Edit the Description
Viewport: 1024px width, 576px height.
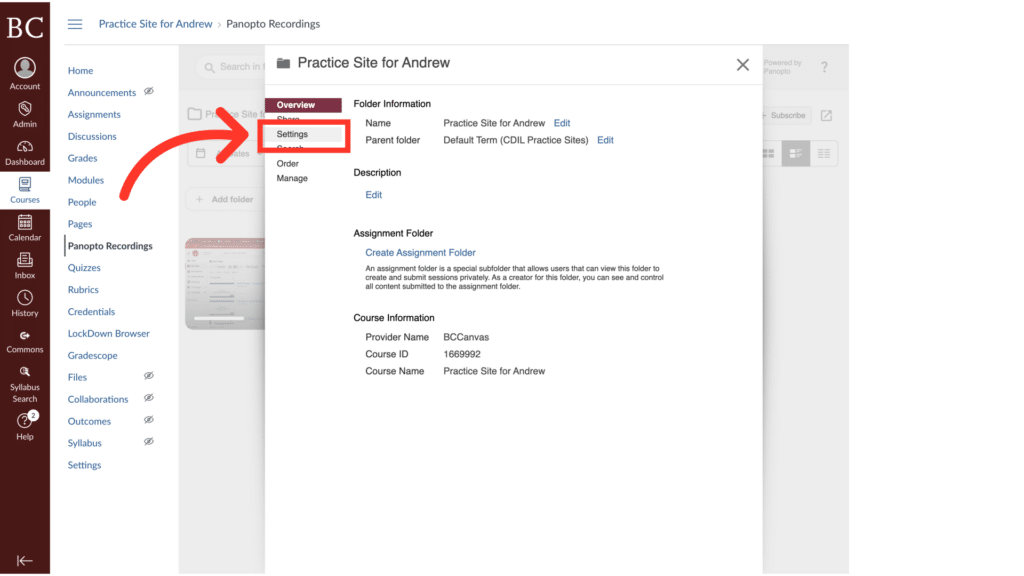point(374,195)
